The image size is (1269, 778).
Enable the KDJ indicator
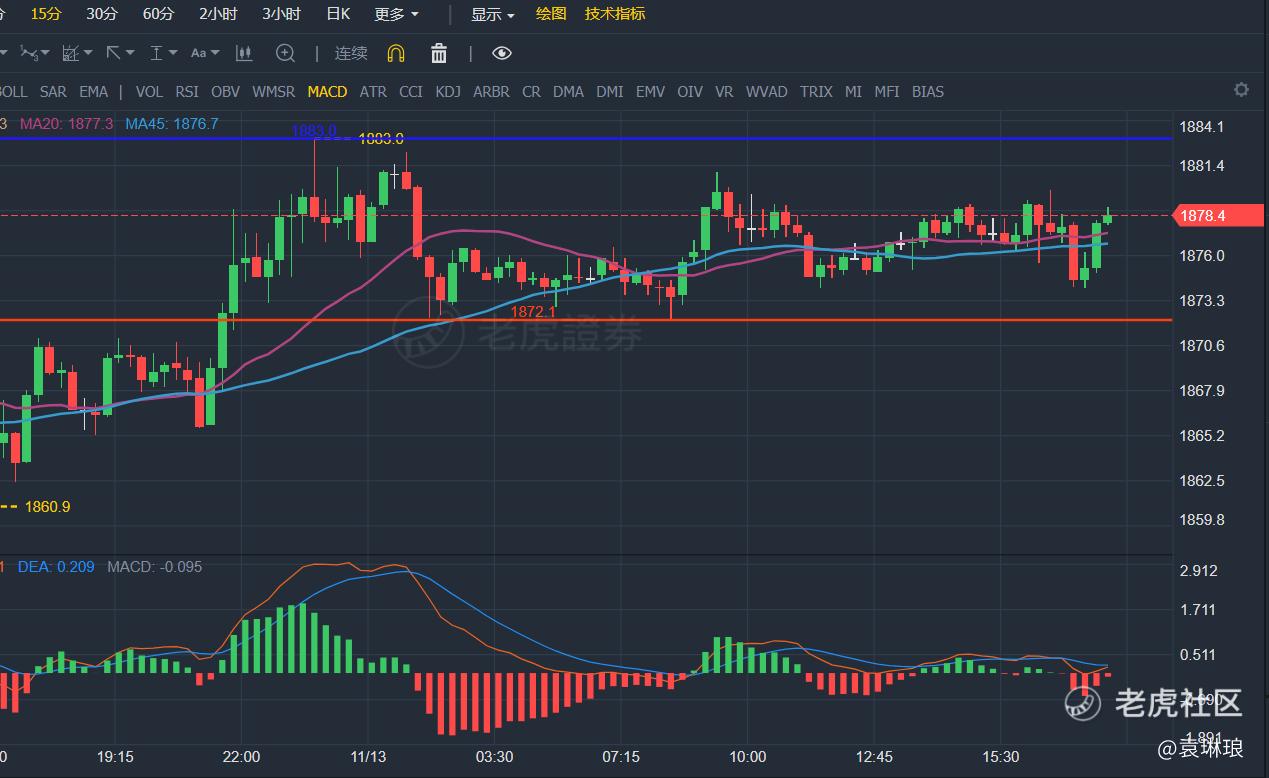tap(448, 91)
